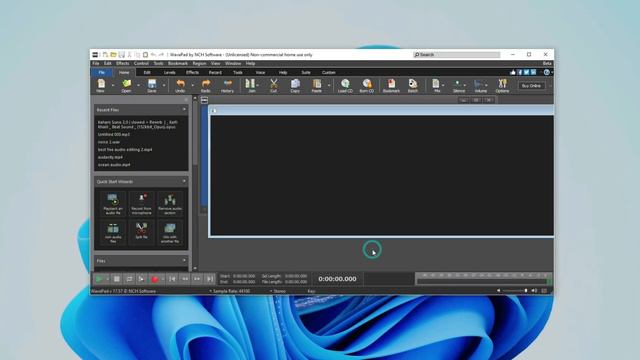Click the blue help question-mark icon

pyautogui.click(x=547, y=72)
